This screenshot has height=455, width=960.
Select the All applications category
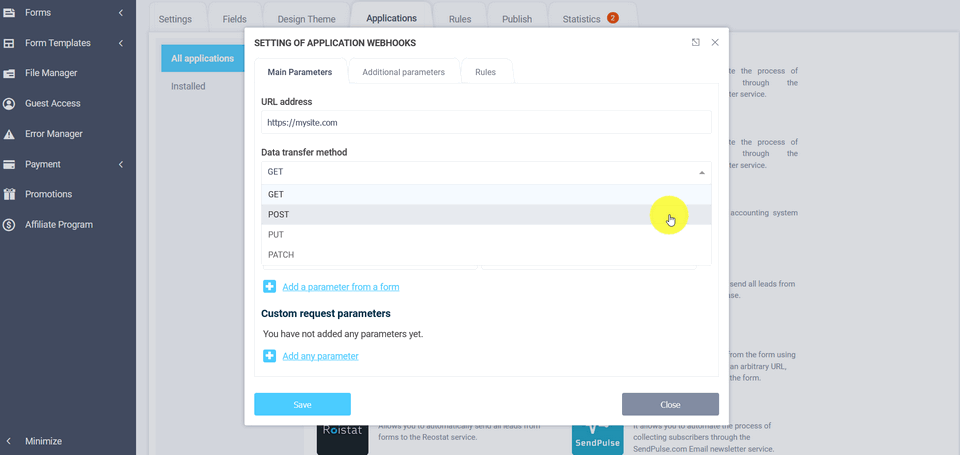click(x=203, y=59)
